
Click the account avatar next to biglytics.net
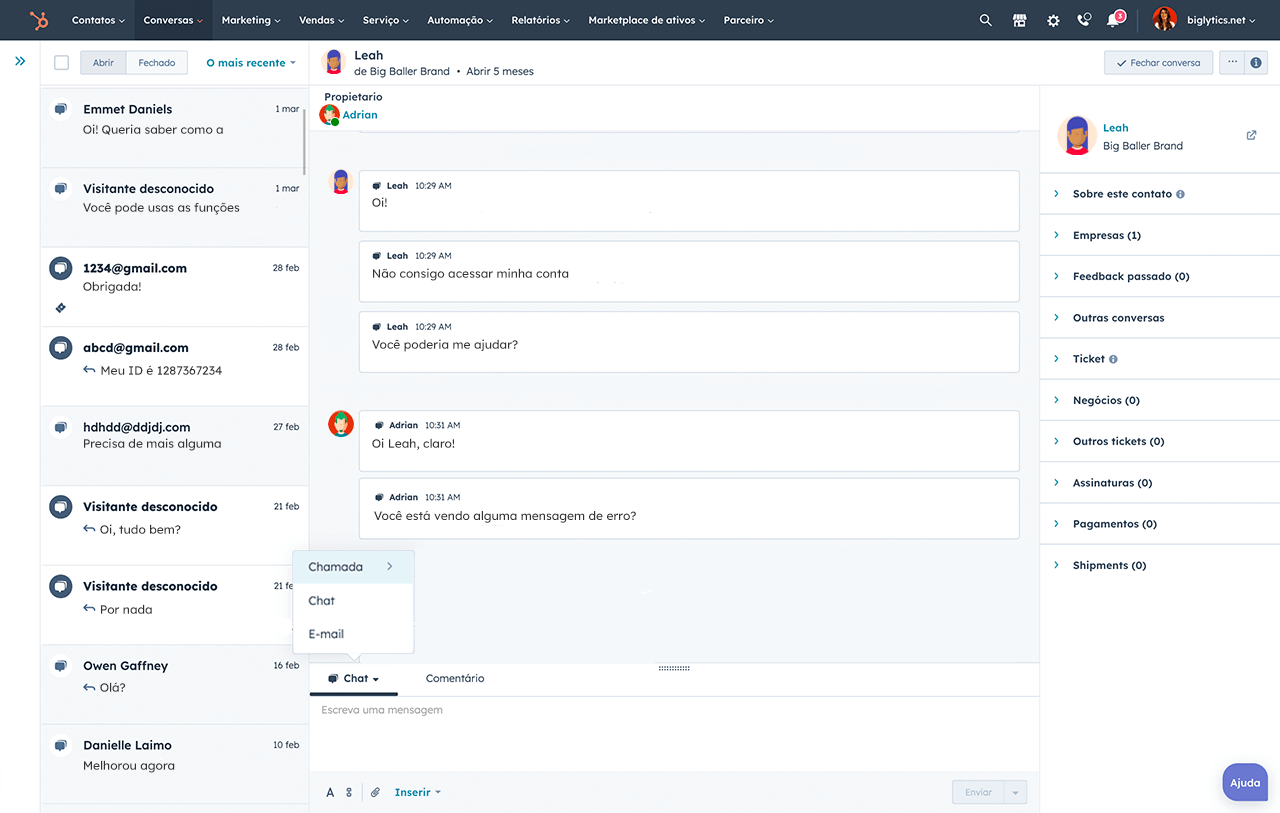pos(1164,20)
